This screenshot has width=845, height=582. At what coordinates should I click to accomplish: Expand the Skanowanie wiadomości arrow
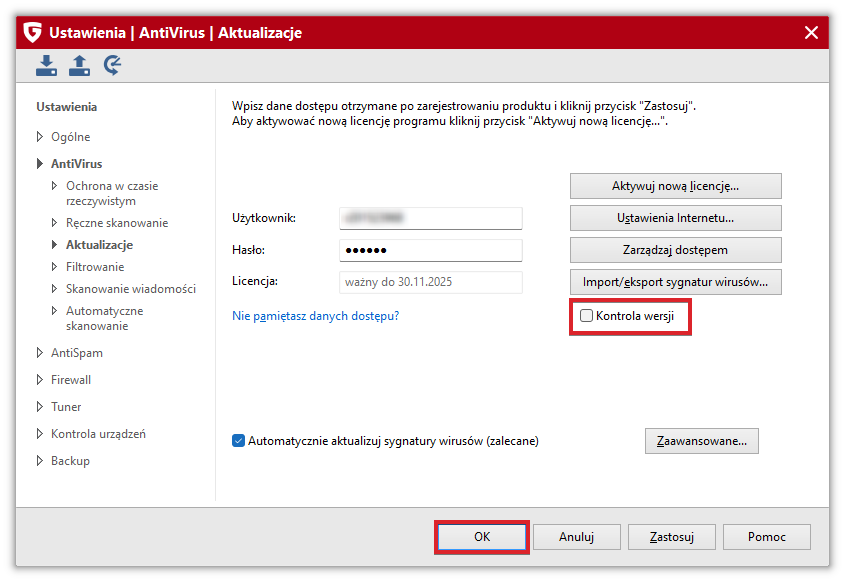click(x=54, y=289)
